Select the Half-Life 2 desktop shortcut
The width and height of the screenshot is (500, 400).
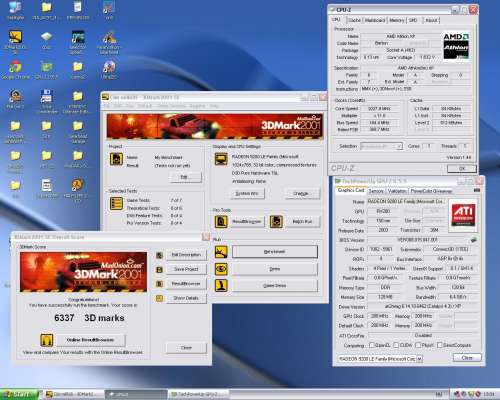[77, 190]
